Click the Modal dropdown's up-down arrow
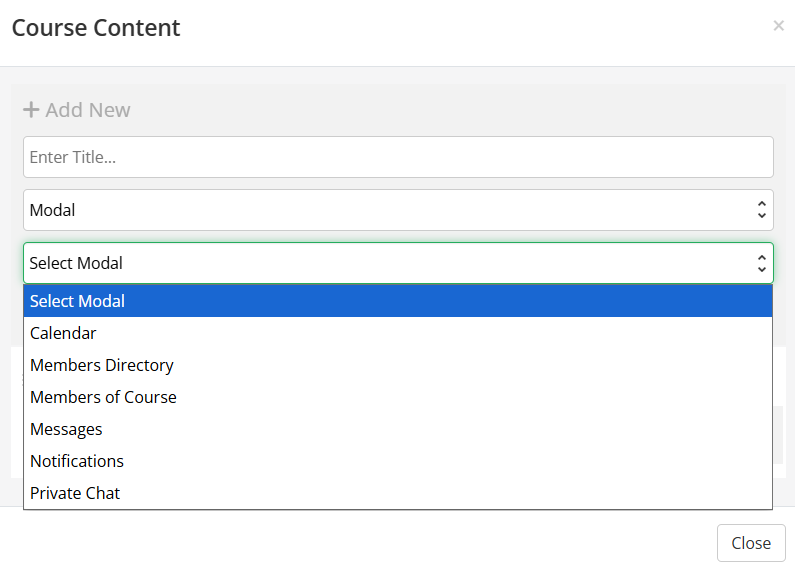 pyautogui.click(x=761, y=210)
